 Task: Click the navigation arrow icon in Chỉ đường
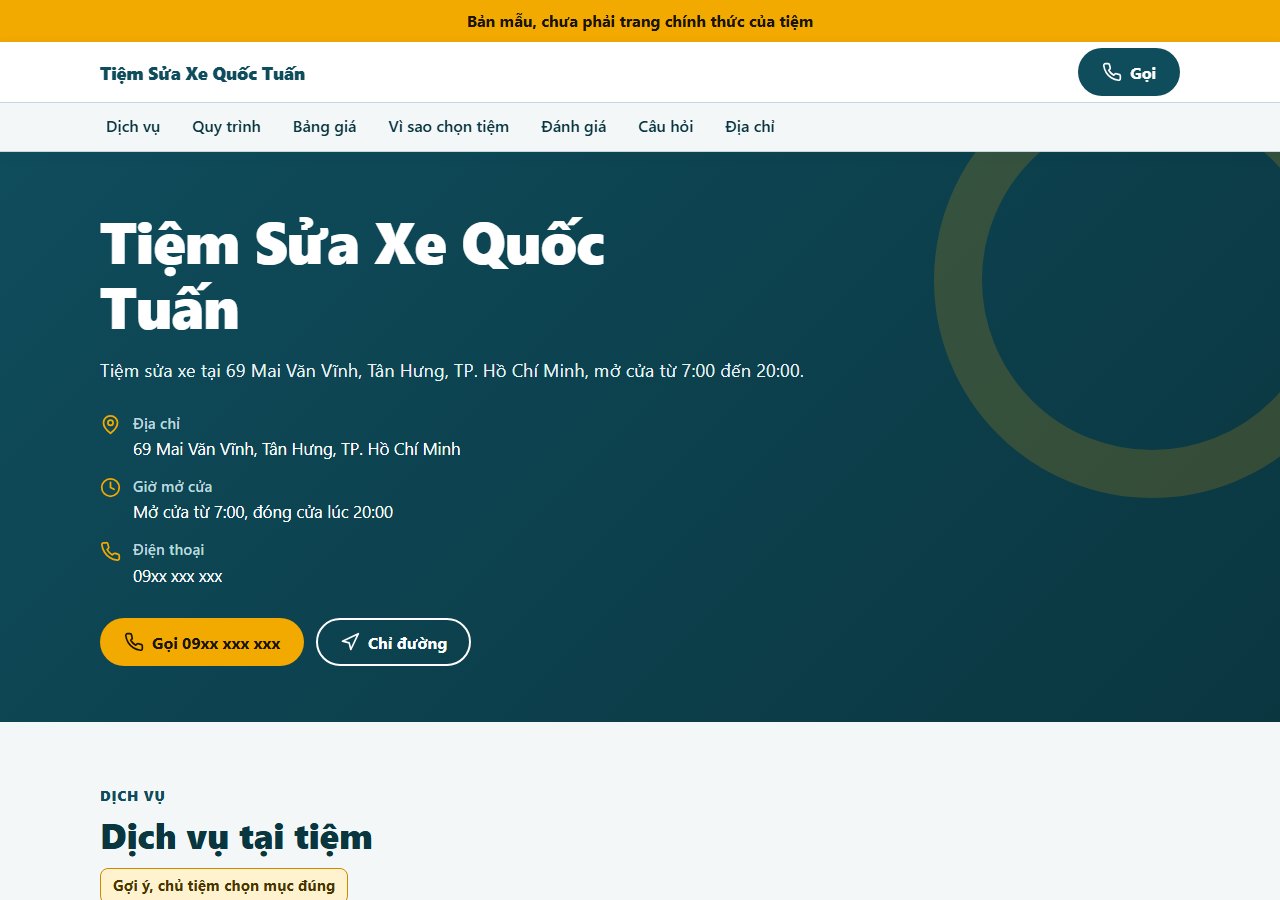[x=350, y=642]
